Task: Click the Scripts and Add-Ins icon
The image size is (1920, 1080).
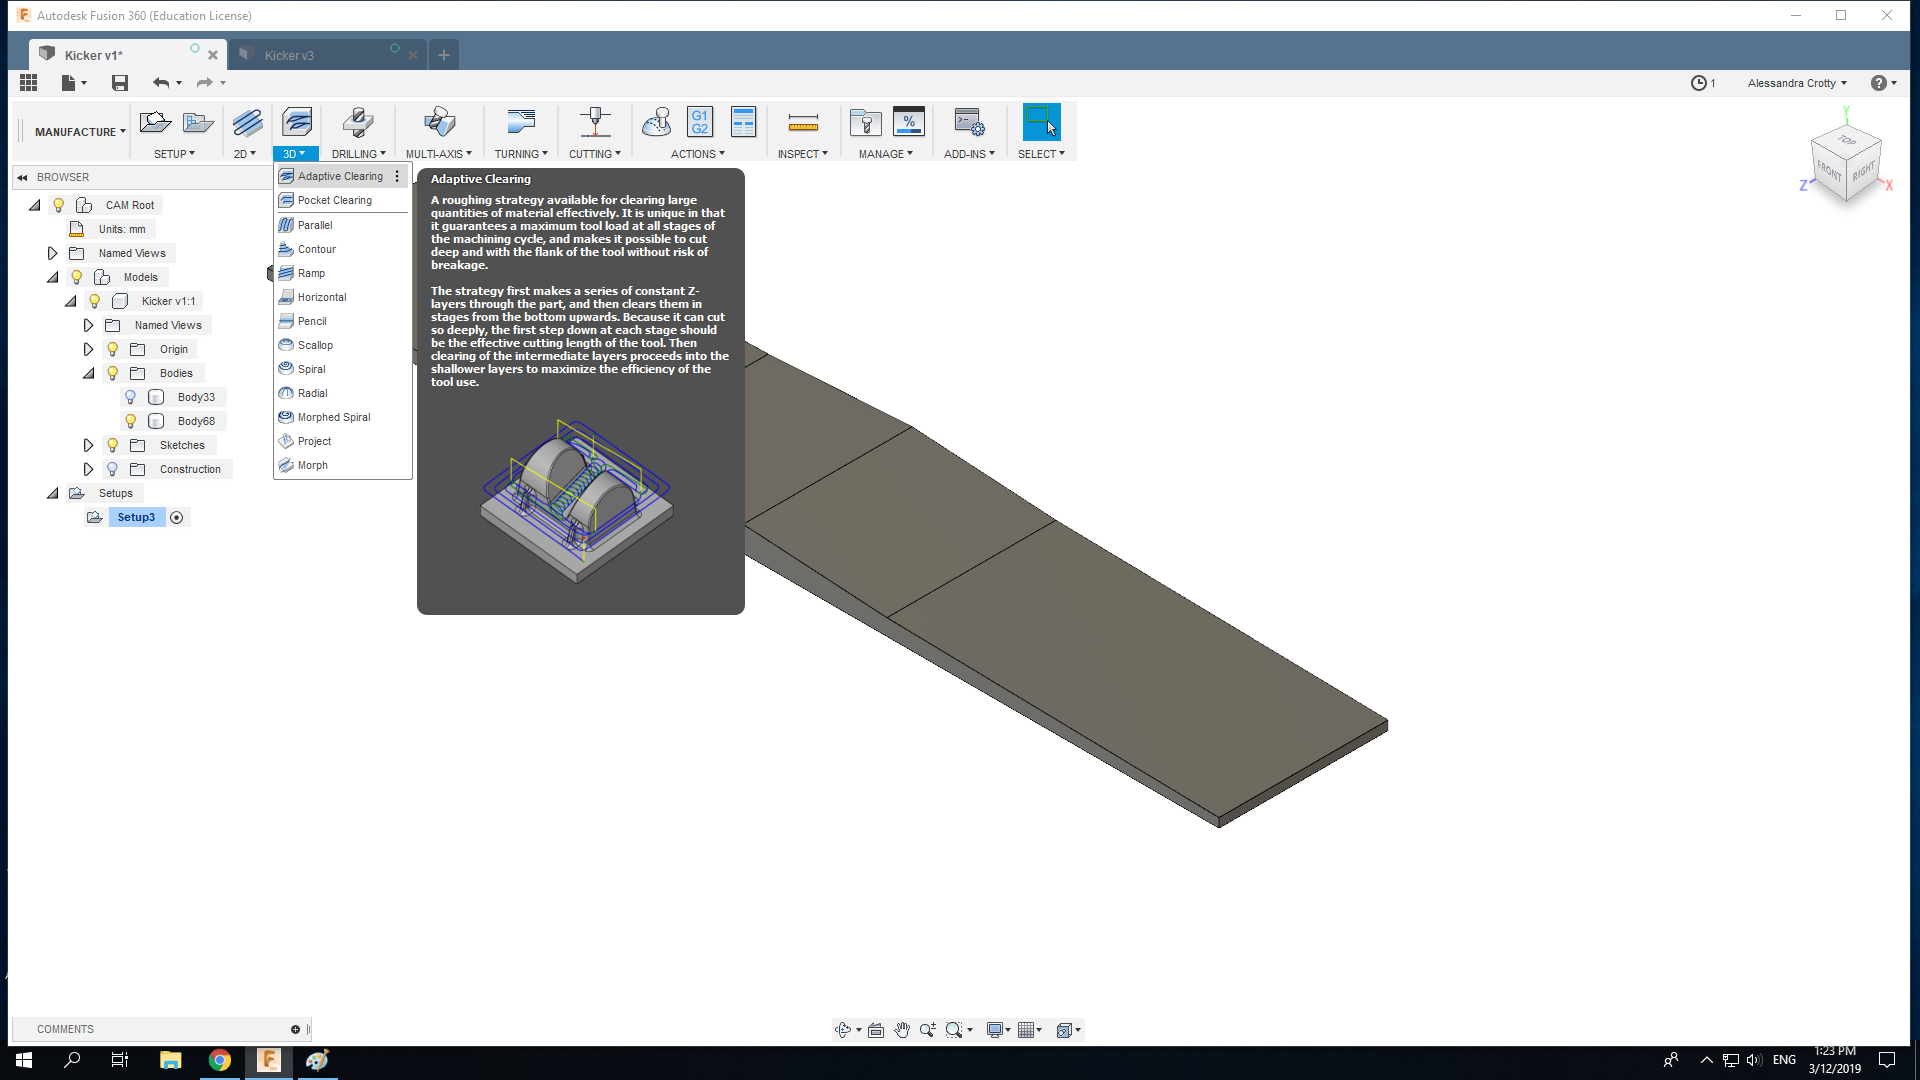Action: click(x=969, y=123)
